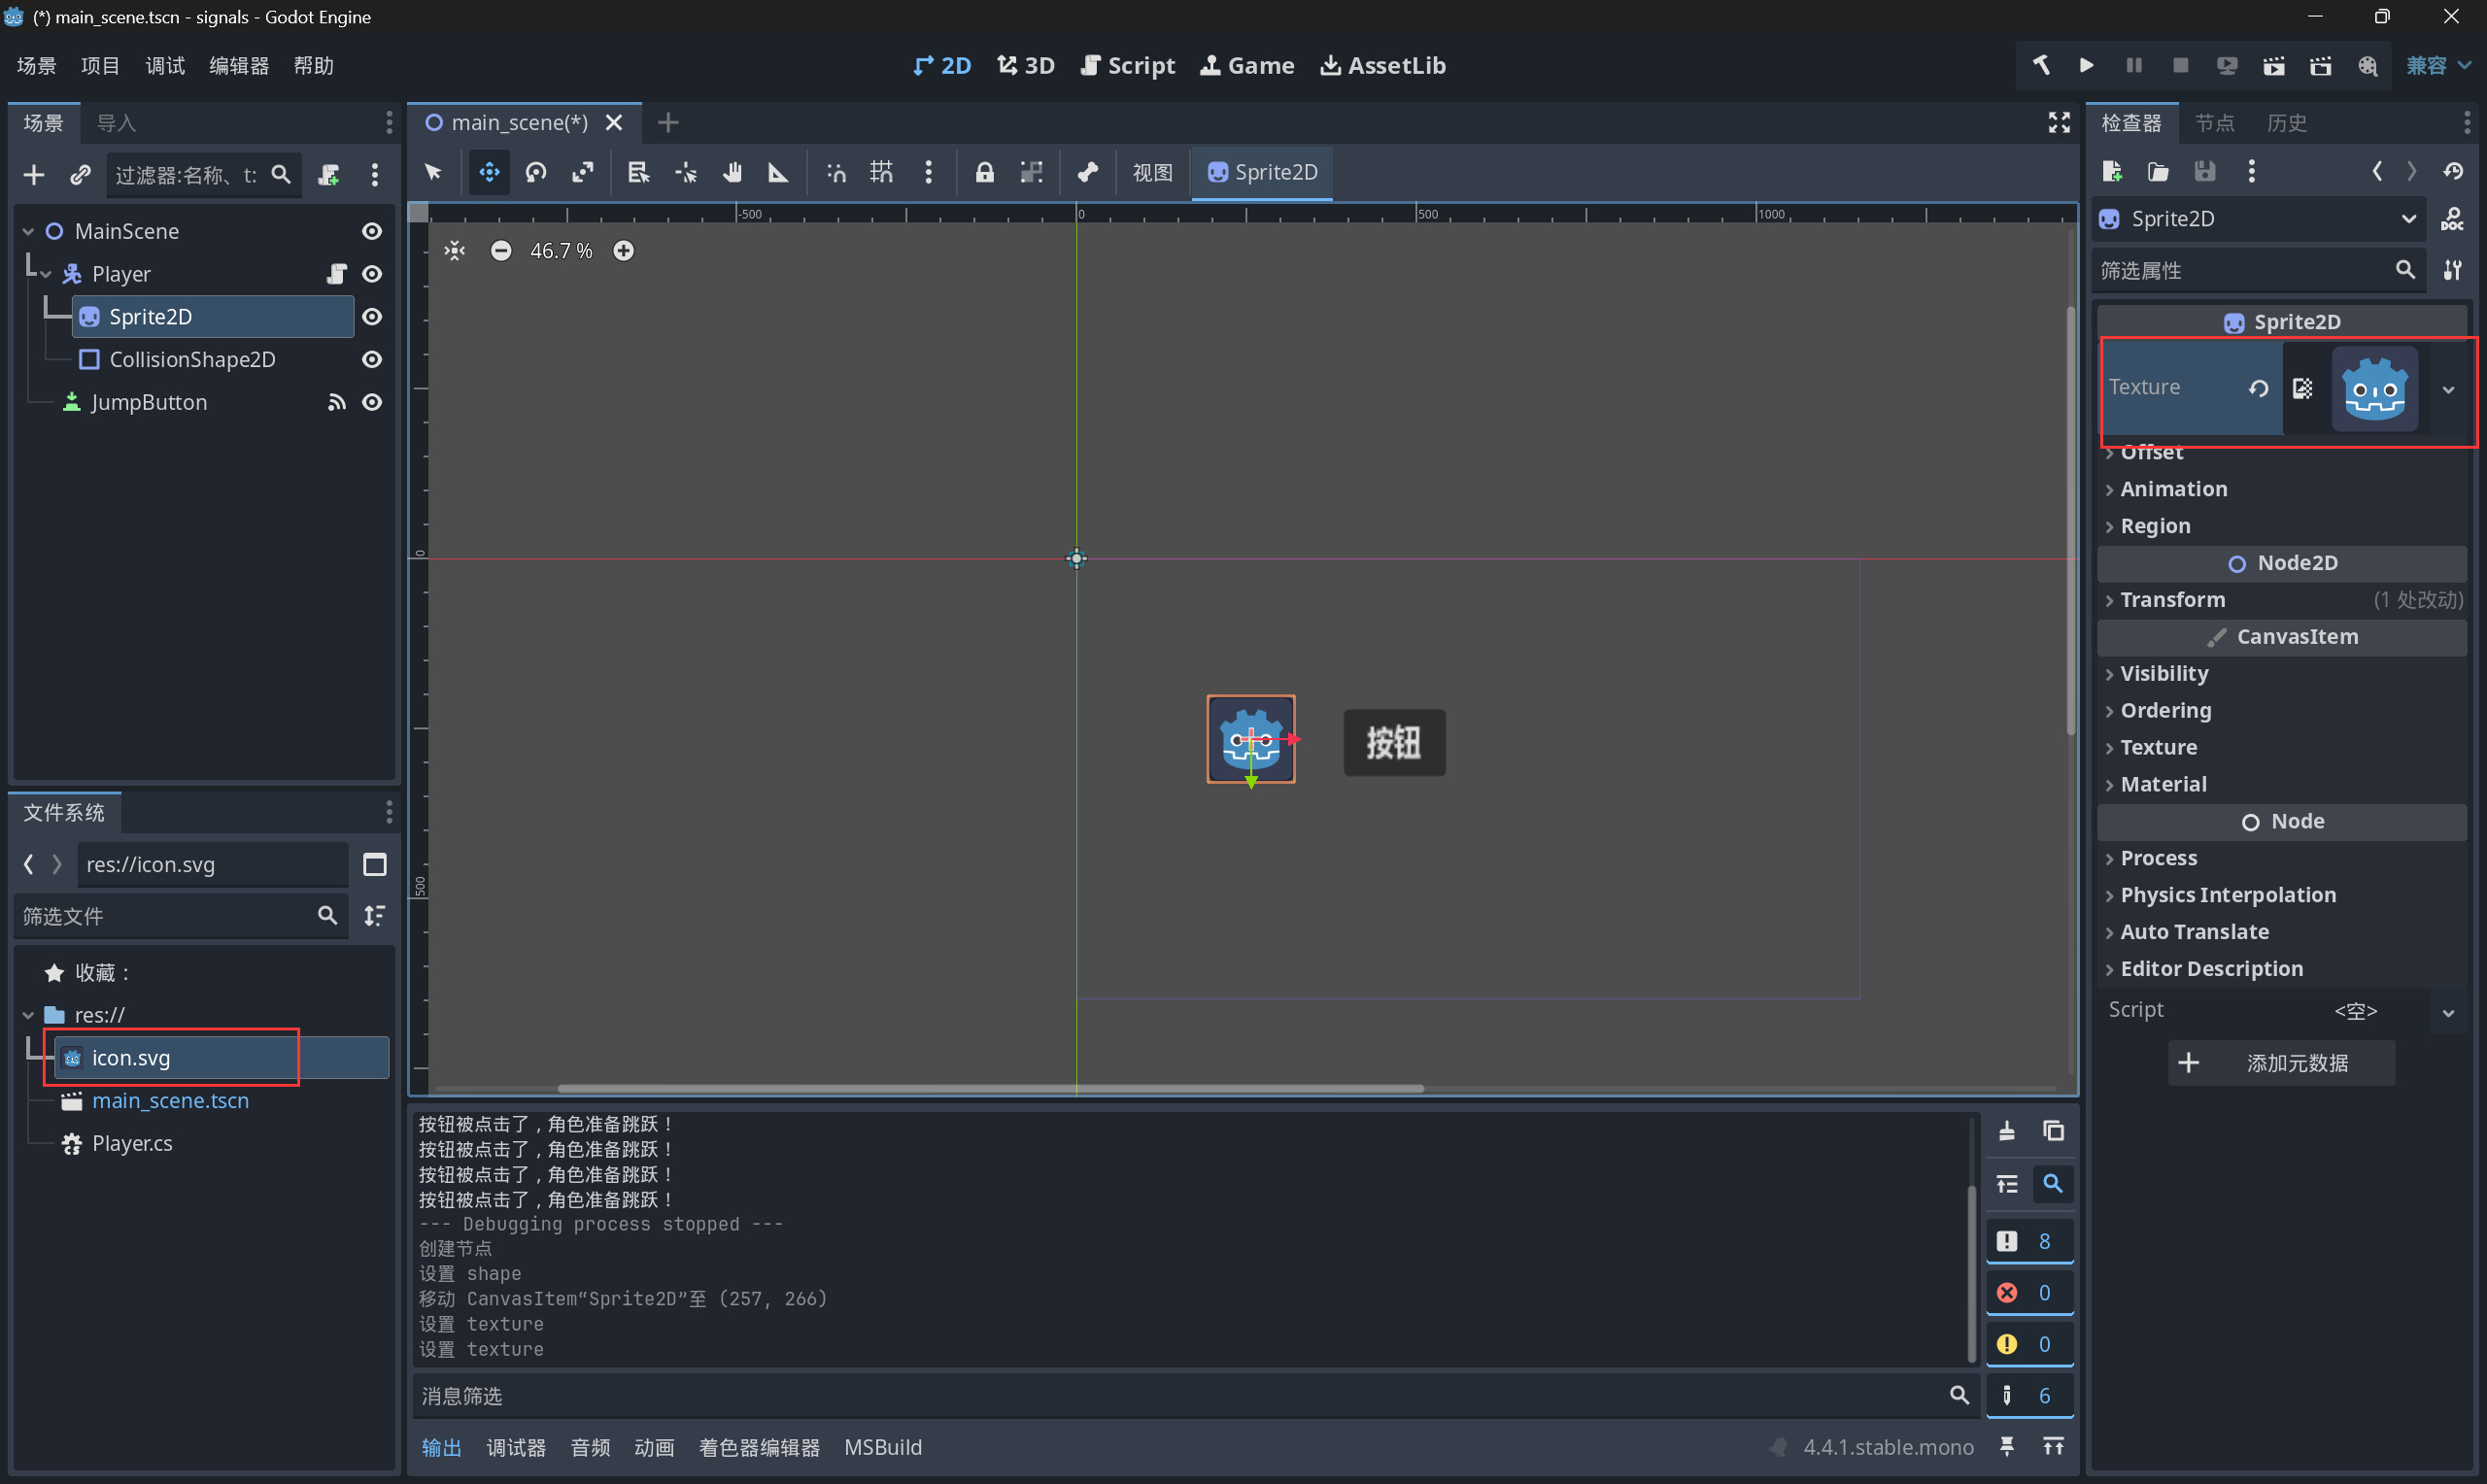Screen dimensions: 2487x1484
Task: Clear the output log
Action: click(x=2007, y=1131)
